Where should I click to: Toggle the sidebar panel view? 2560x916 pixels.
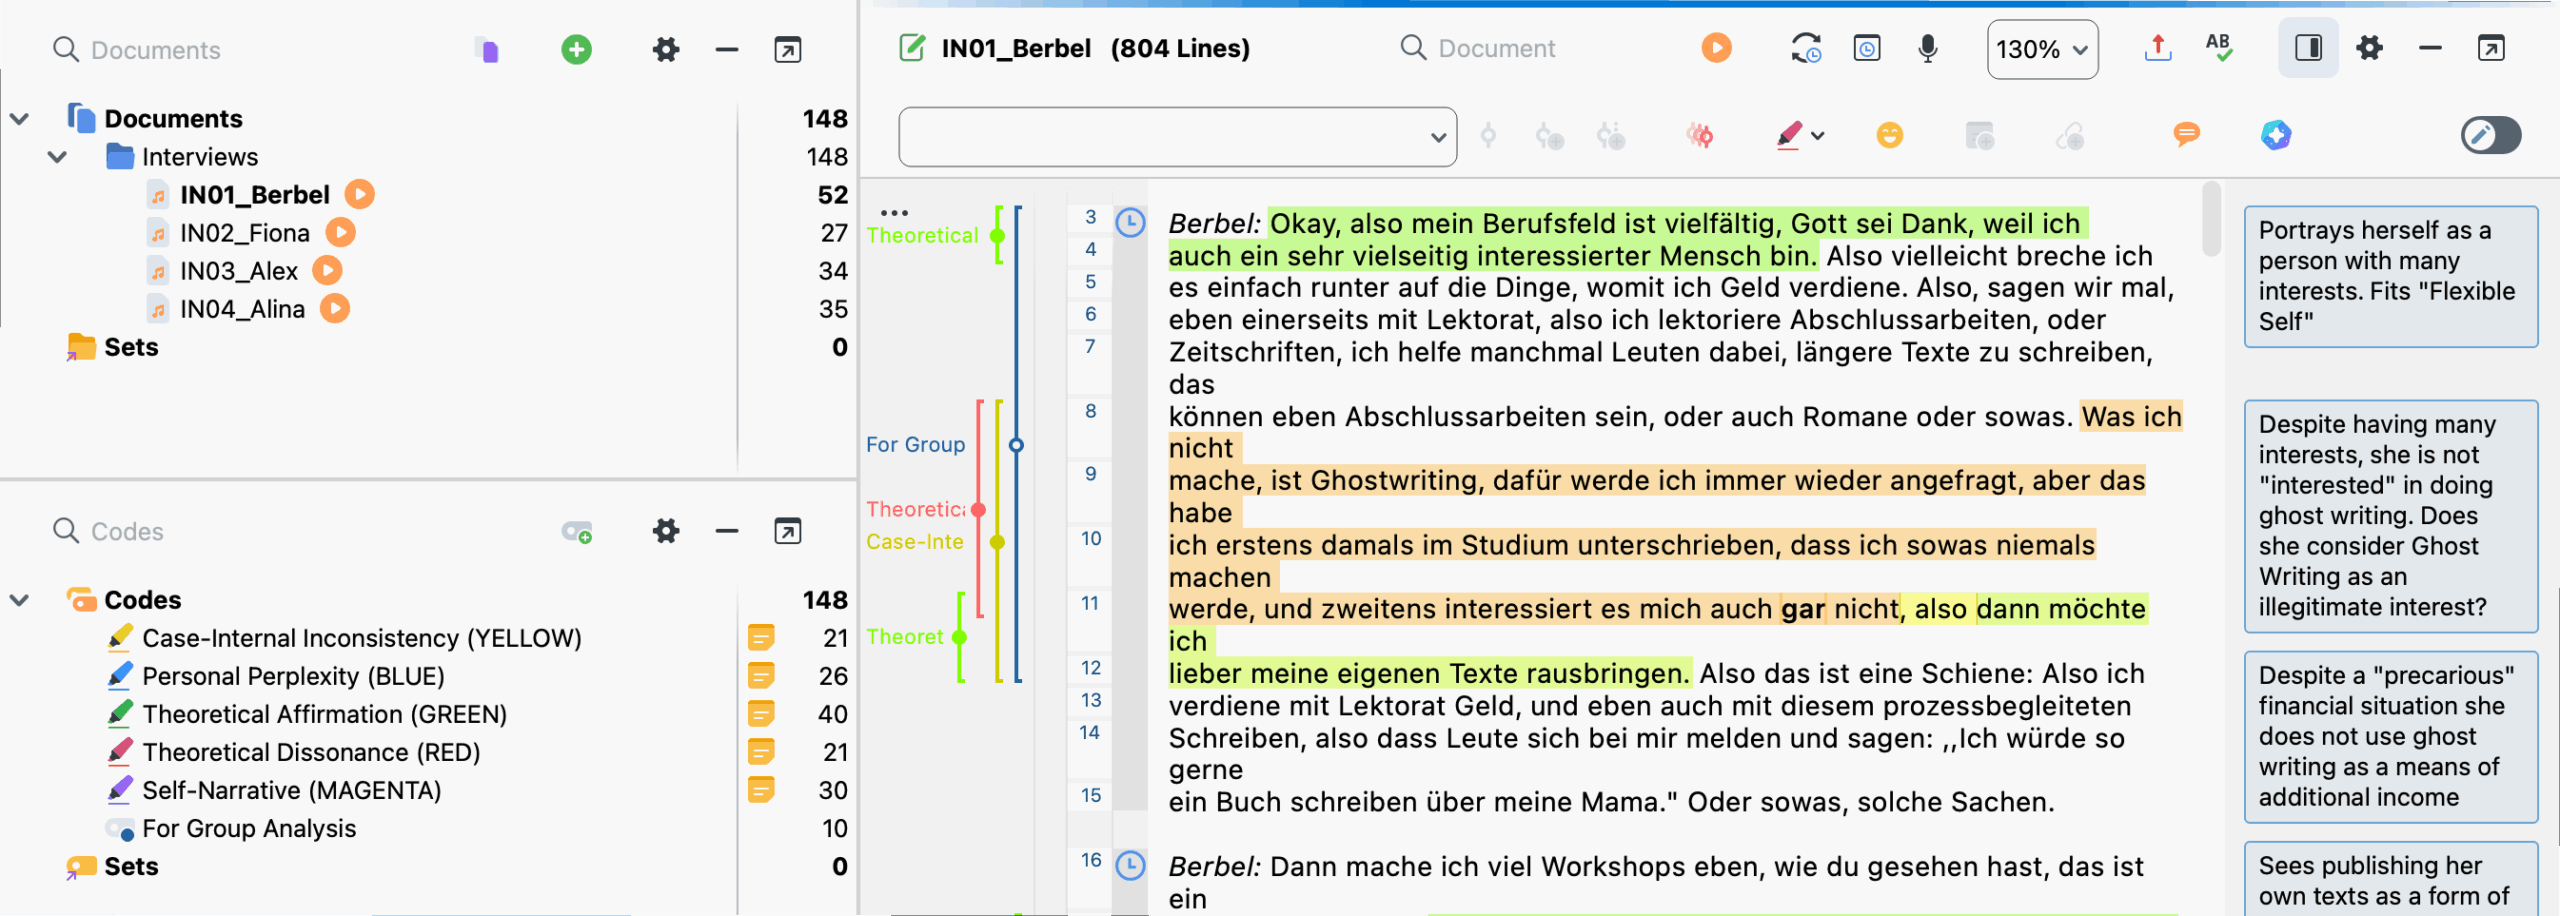click(2307, 47)
